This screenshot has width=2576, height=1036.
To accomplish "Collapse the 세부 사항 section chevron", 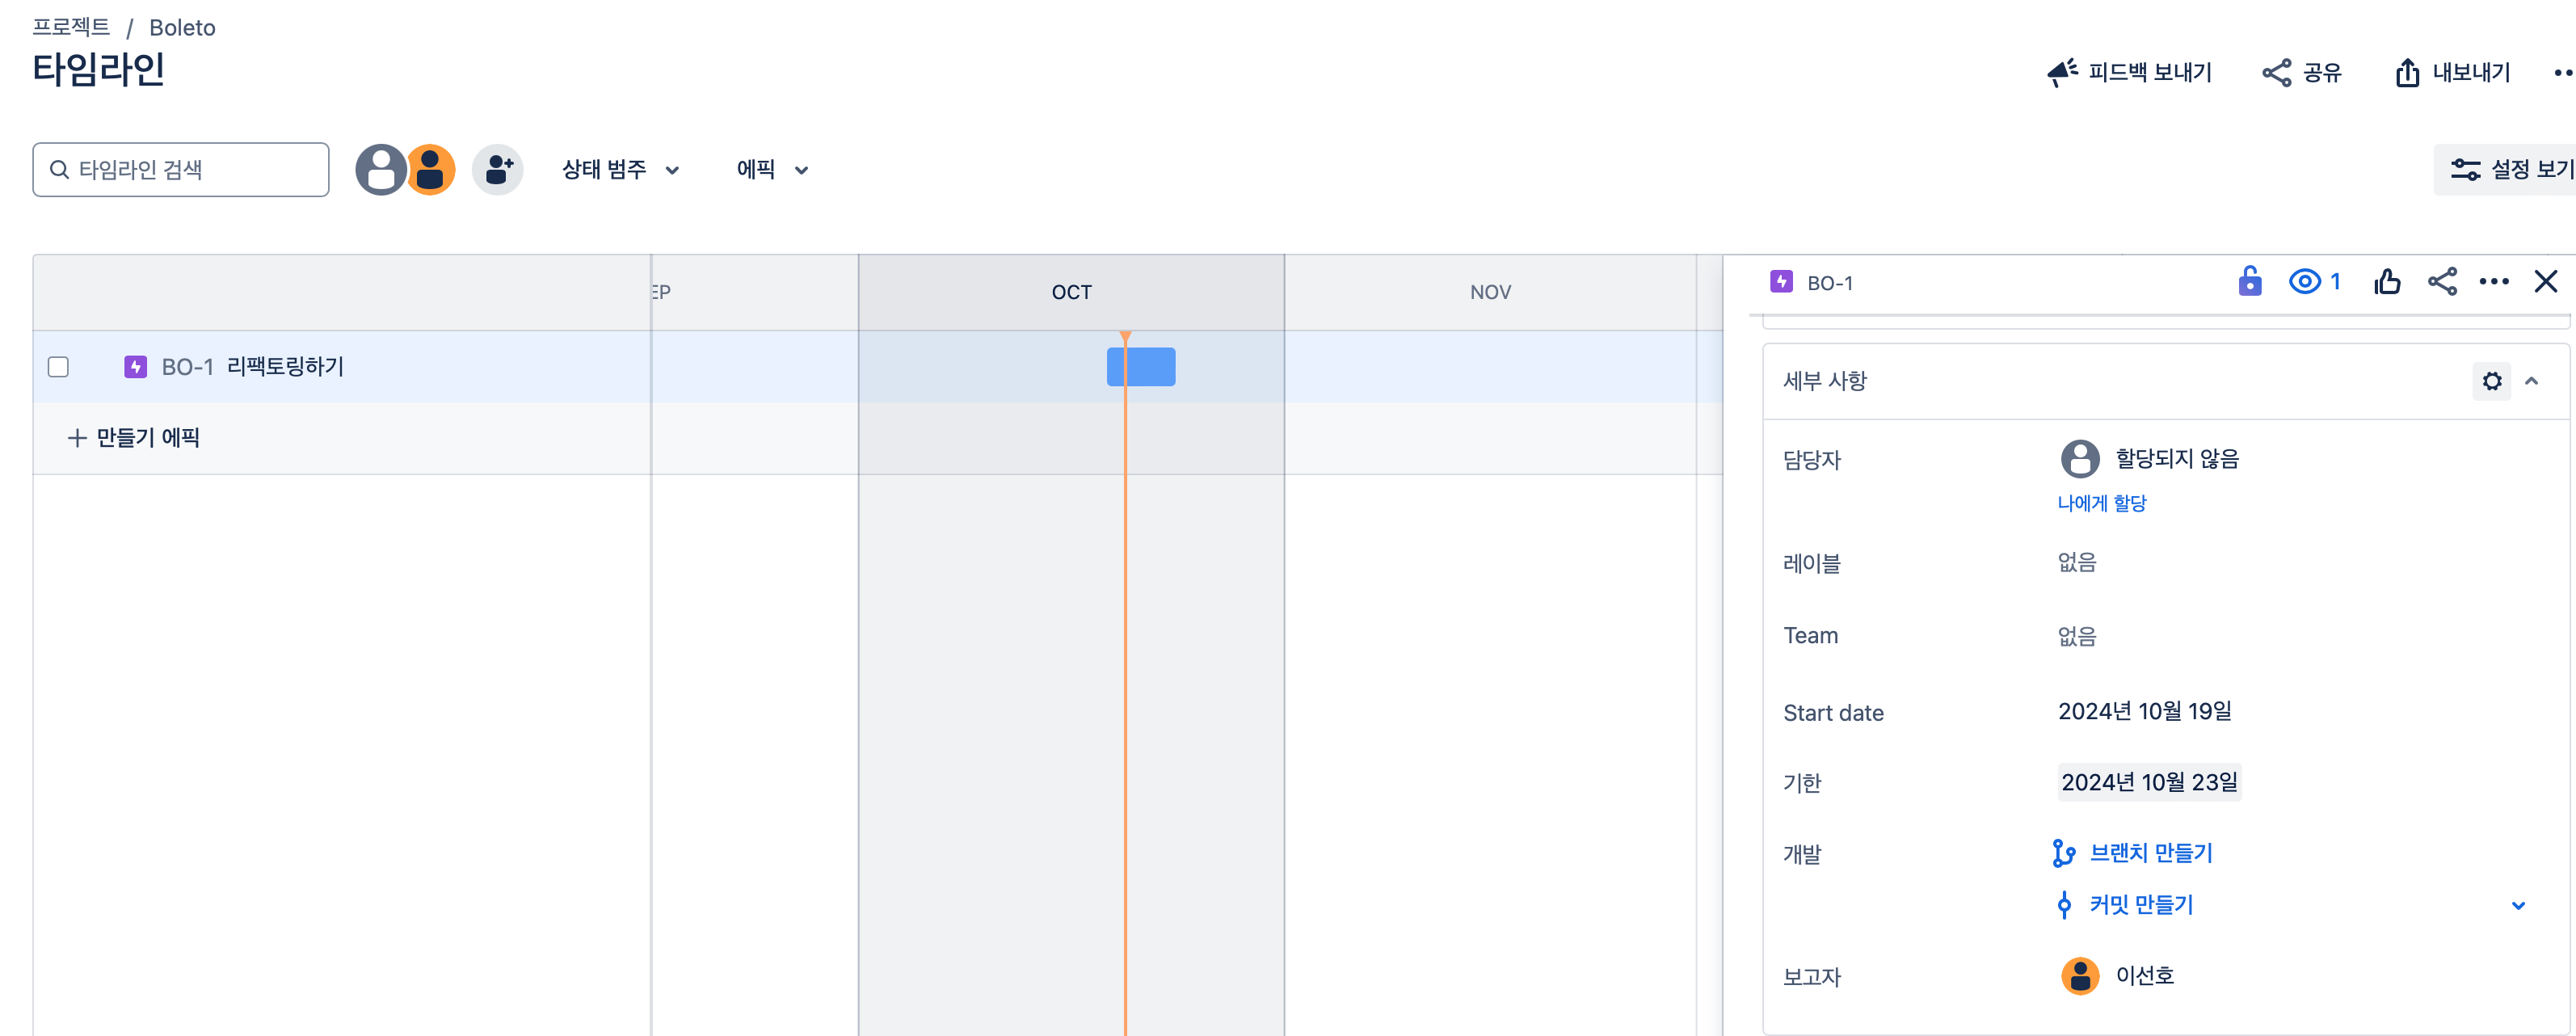I will 2531,381.
